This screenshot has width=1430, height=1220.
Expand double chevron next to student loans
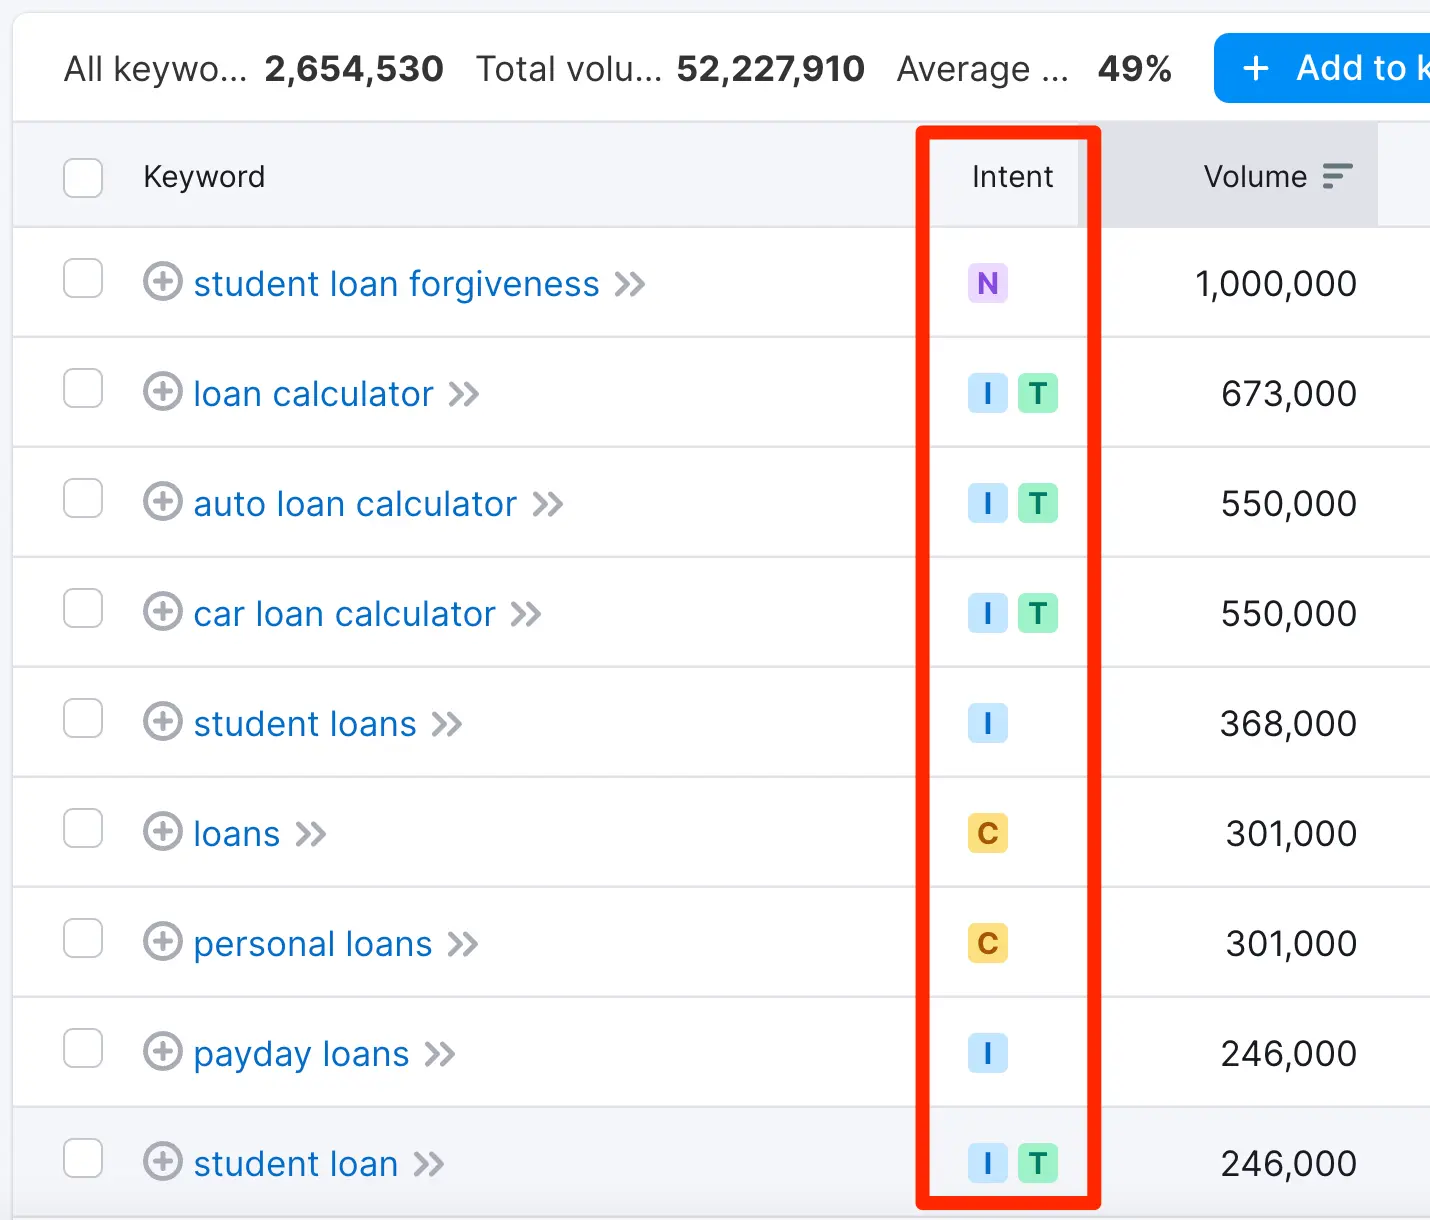[x=447, y=724]
